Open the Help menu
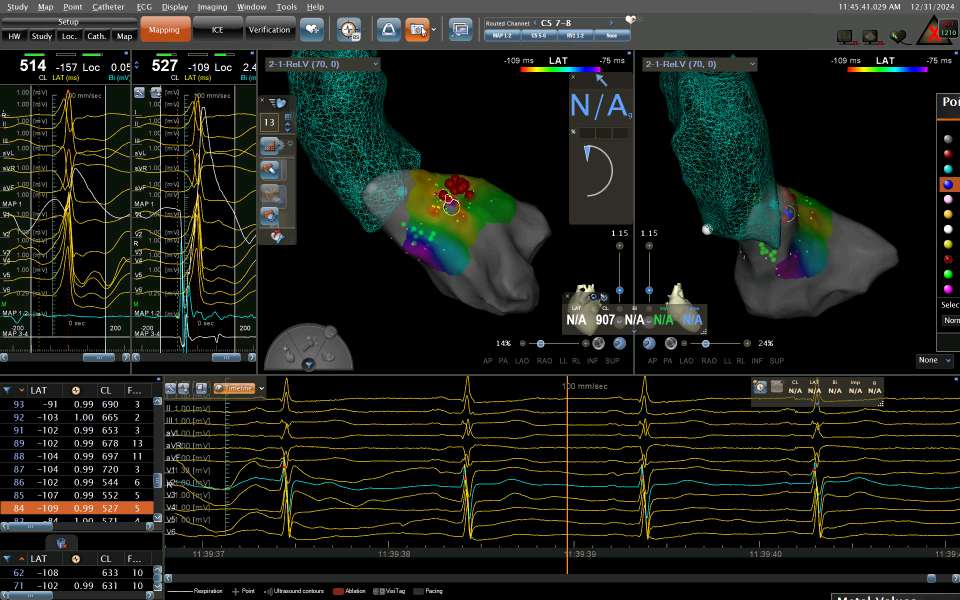Image resolution: width=960 pixels, height=600 pixels. pos(315,7)
